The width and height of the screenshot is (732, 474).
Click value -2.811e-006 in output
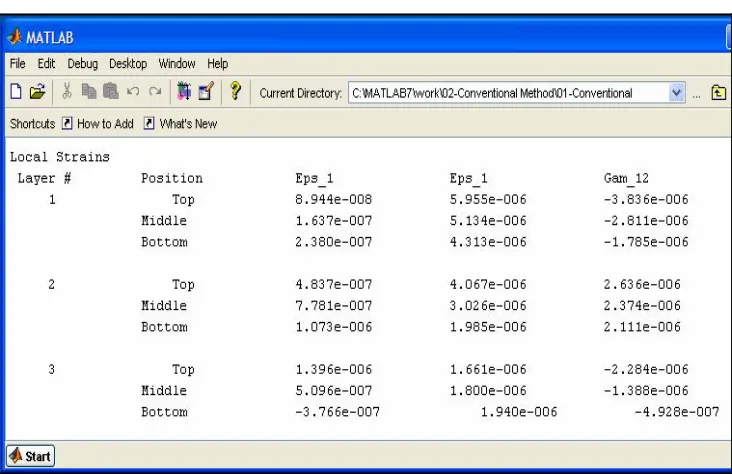coord(646,221)
